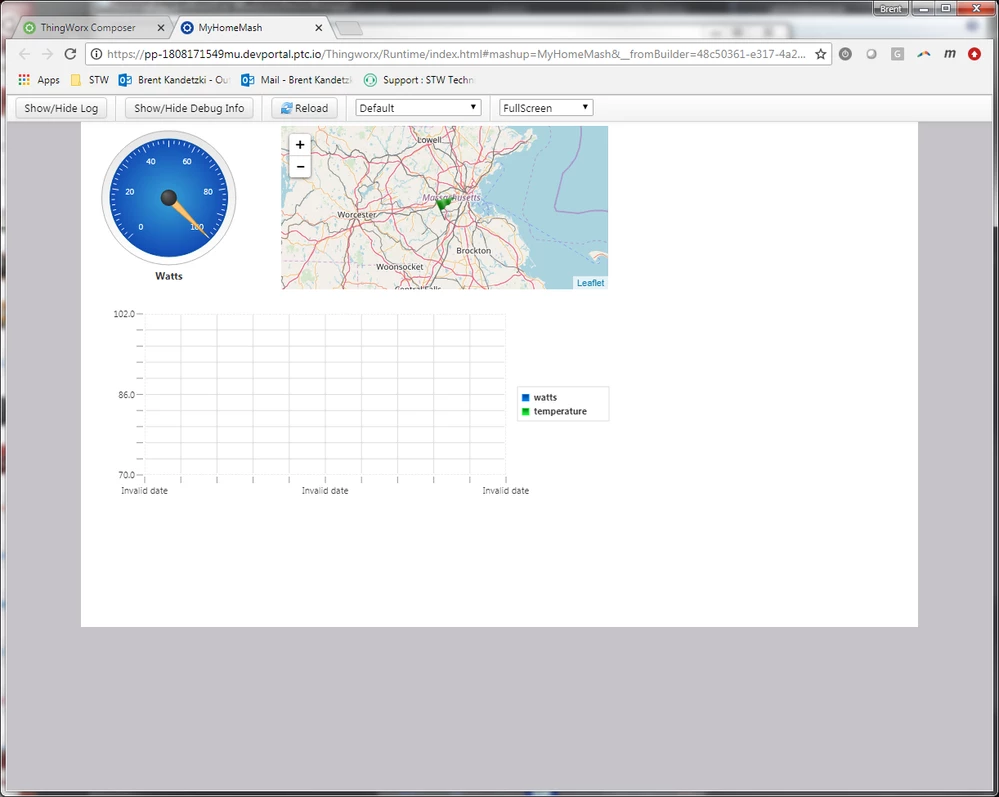
Task: Open Mail - Brent Kandetzki bookmark
Action: [x=296, y=80]
